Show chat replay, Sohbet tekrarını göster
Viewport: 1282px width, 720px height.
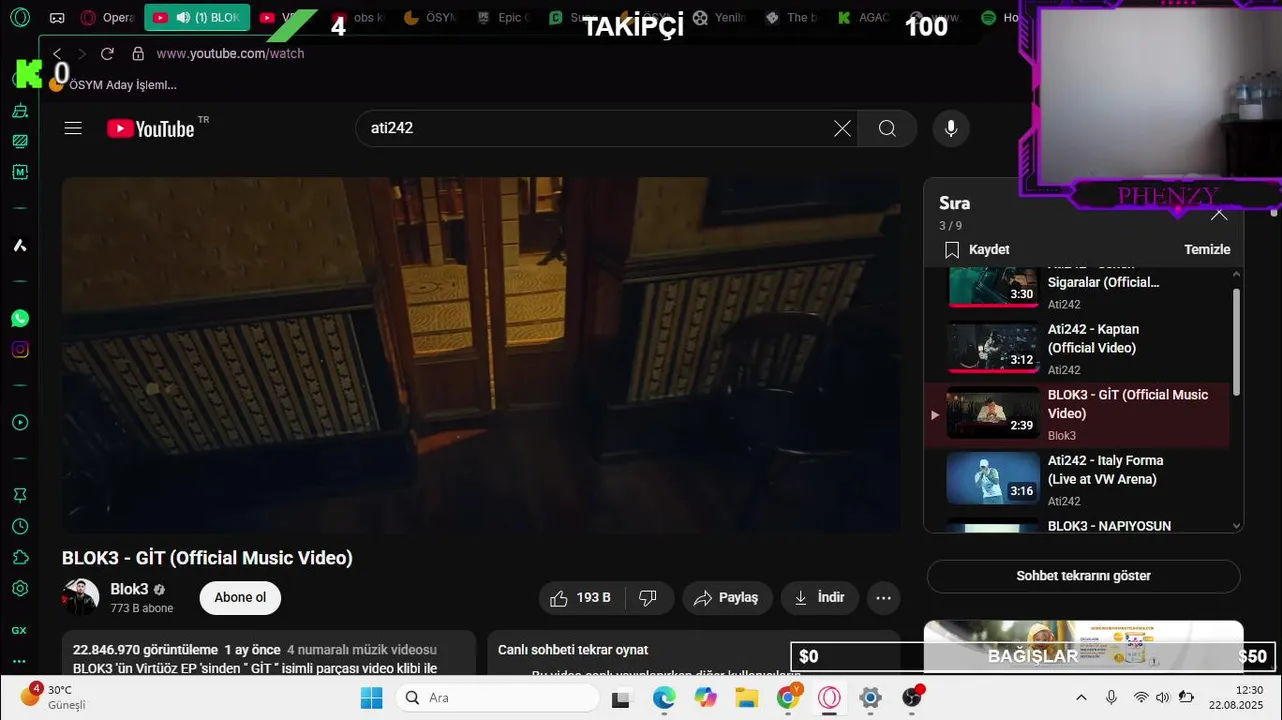1083,576
